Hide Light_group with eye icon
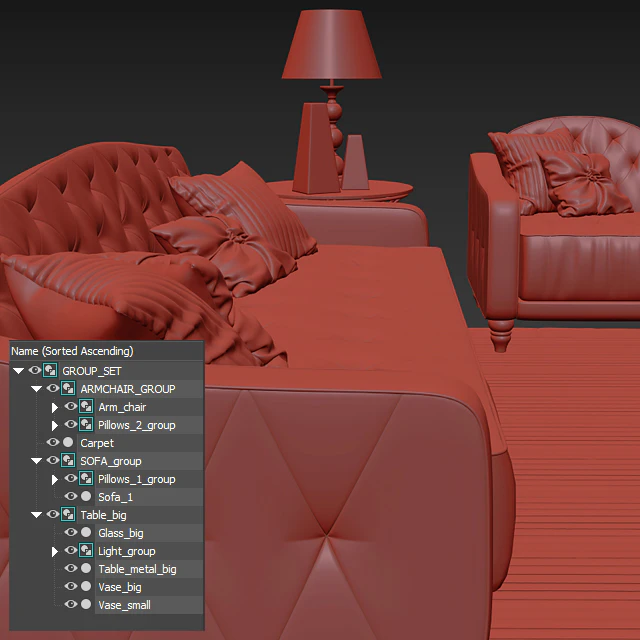The image size is (640, 640). point(71,550)
